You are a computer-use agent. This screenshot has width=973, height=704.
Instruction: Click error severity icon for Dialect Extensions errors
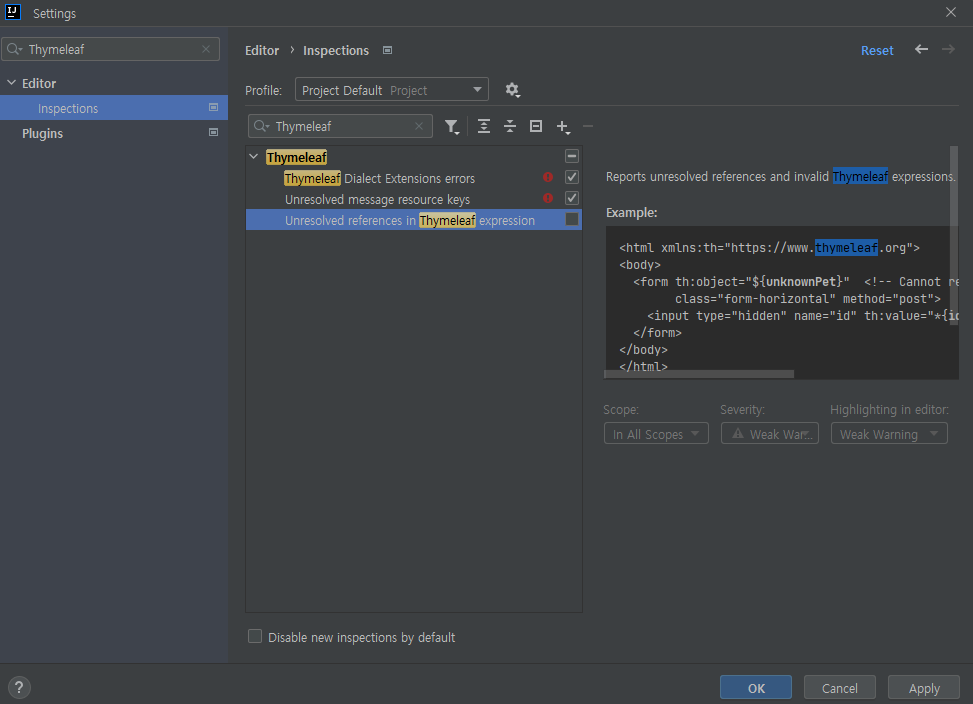pyautogui.click(x=548, y=177)
